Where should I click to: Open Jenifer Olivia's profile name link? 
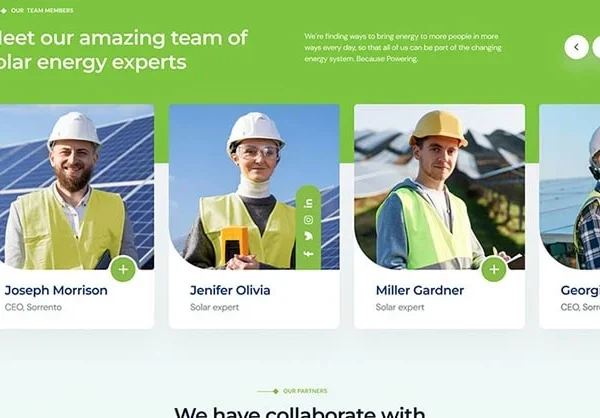pyautogui.click(x=230, y=291)
